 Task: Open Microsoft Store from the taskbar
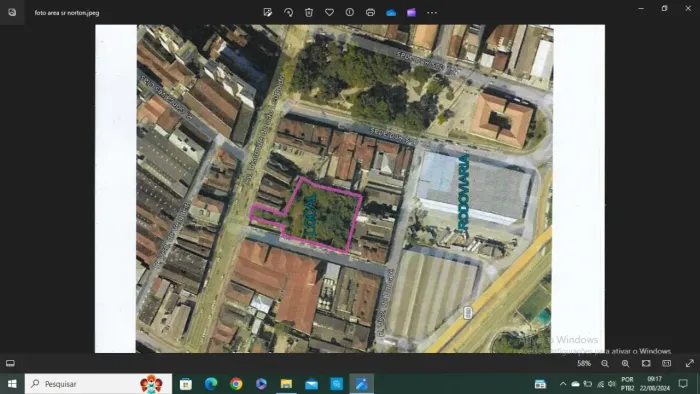click(186, 384)
